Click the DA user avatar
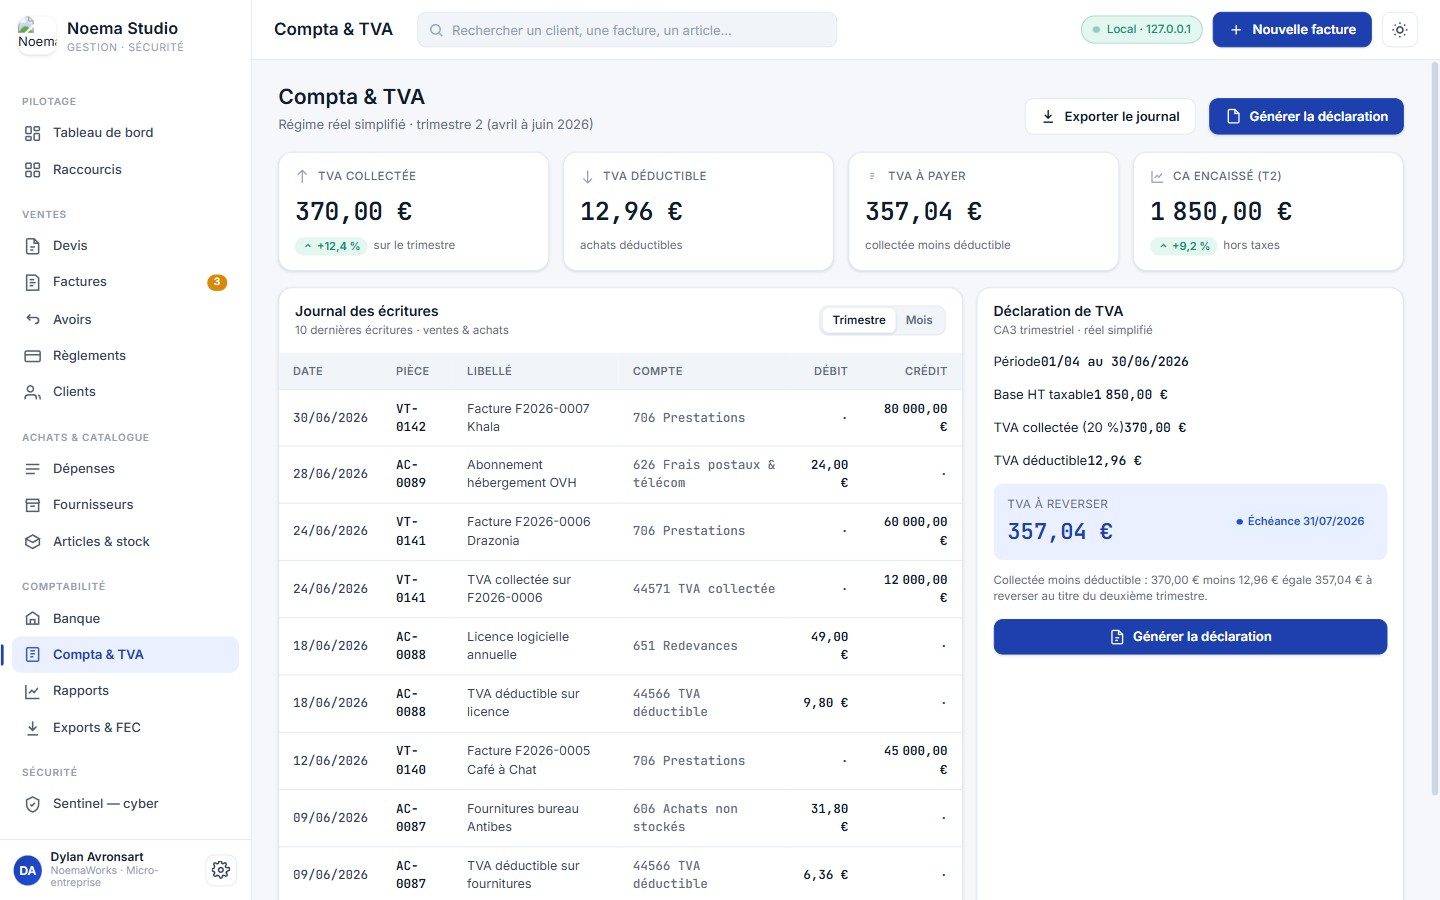Viewport: 1440px width, 900px height. [x=28, y=870]
